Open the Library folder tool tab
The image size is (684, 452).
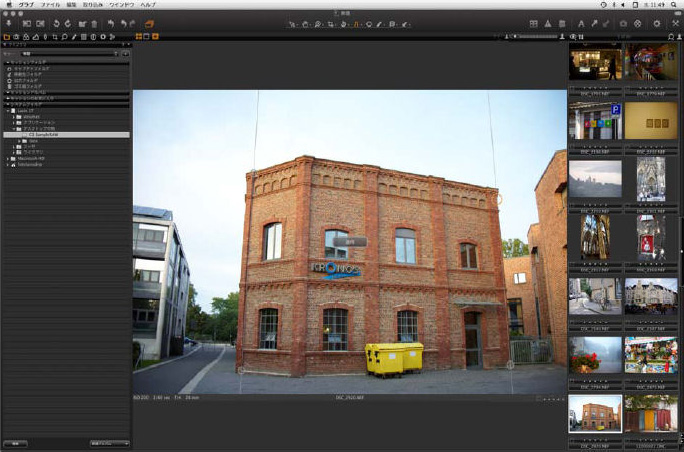coord(7,37)
